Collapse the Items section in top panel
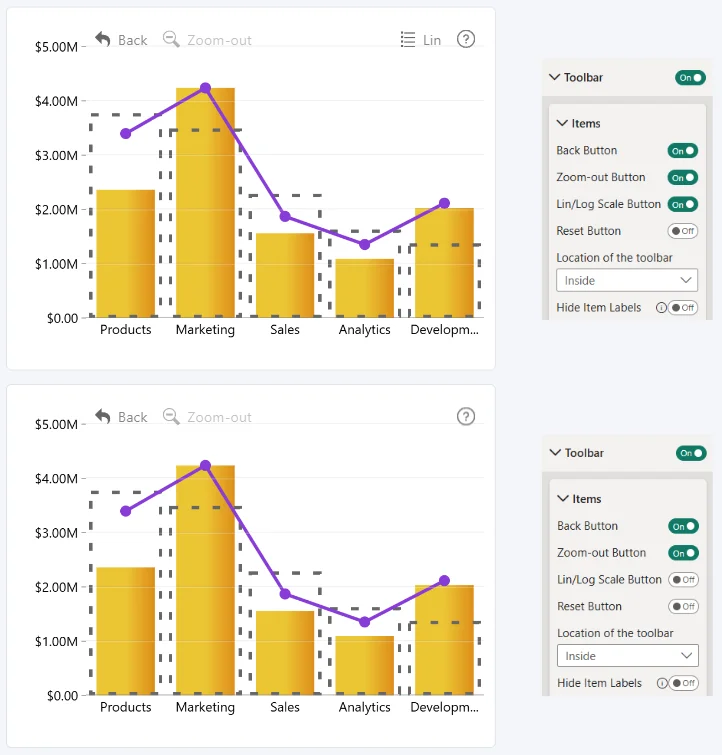Image resolution: width=722 pixels, height=755 pixels. click(562, 123)
